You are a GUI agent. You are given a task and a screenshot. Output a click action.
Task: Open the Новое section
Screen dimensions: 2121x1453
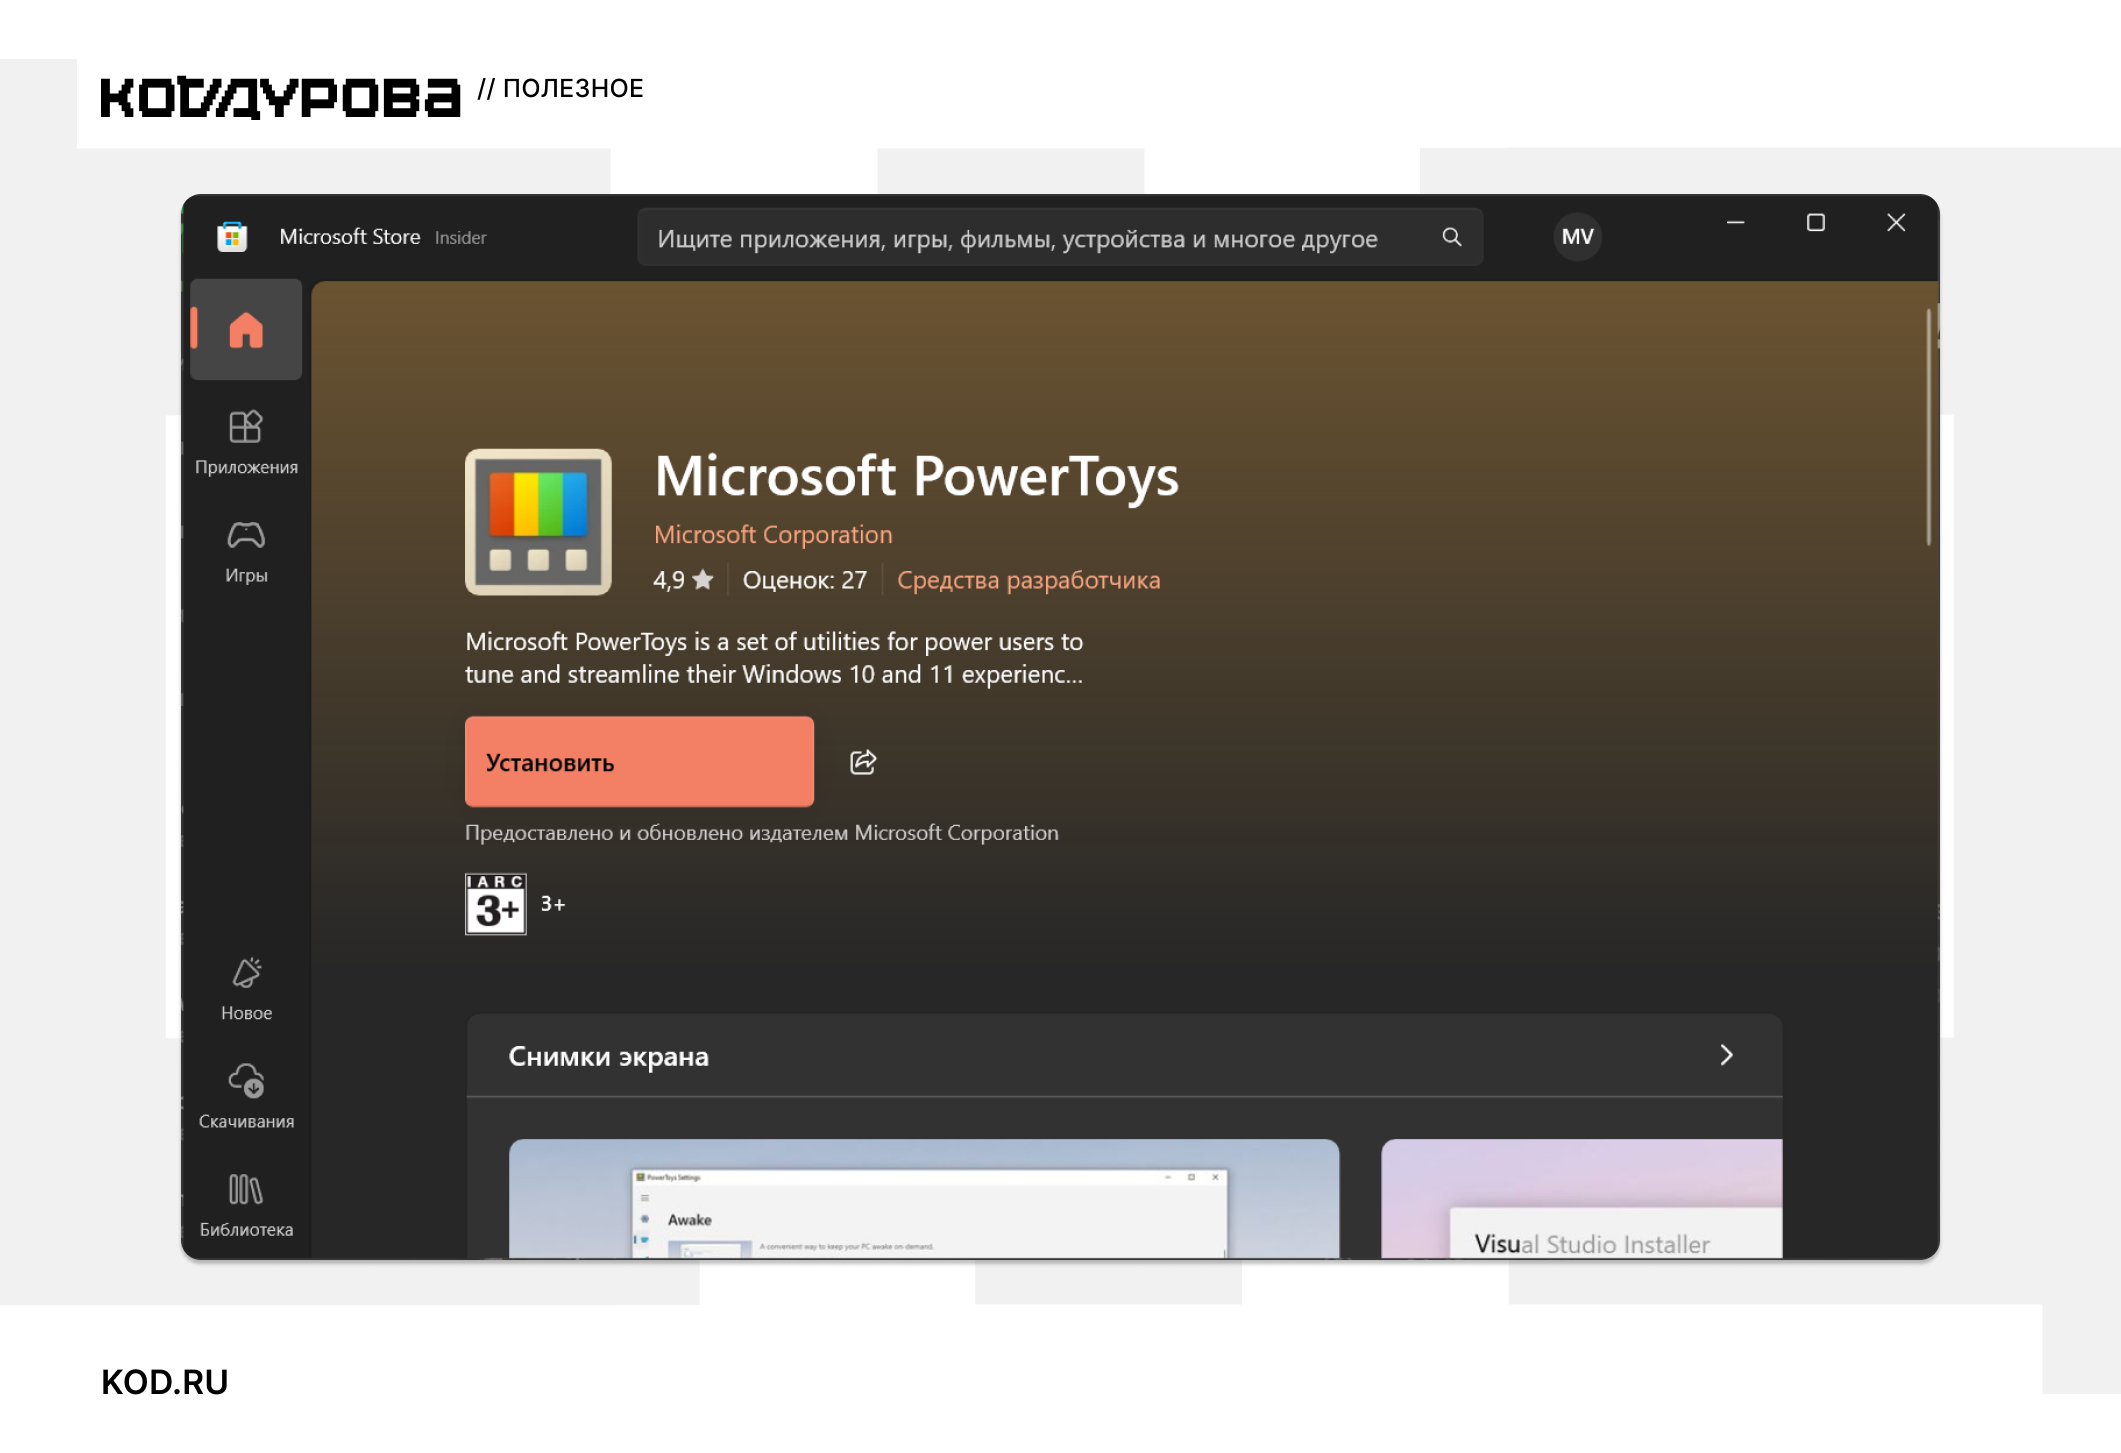(246, 989)
